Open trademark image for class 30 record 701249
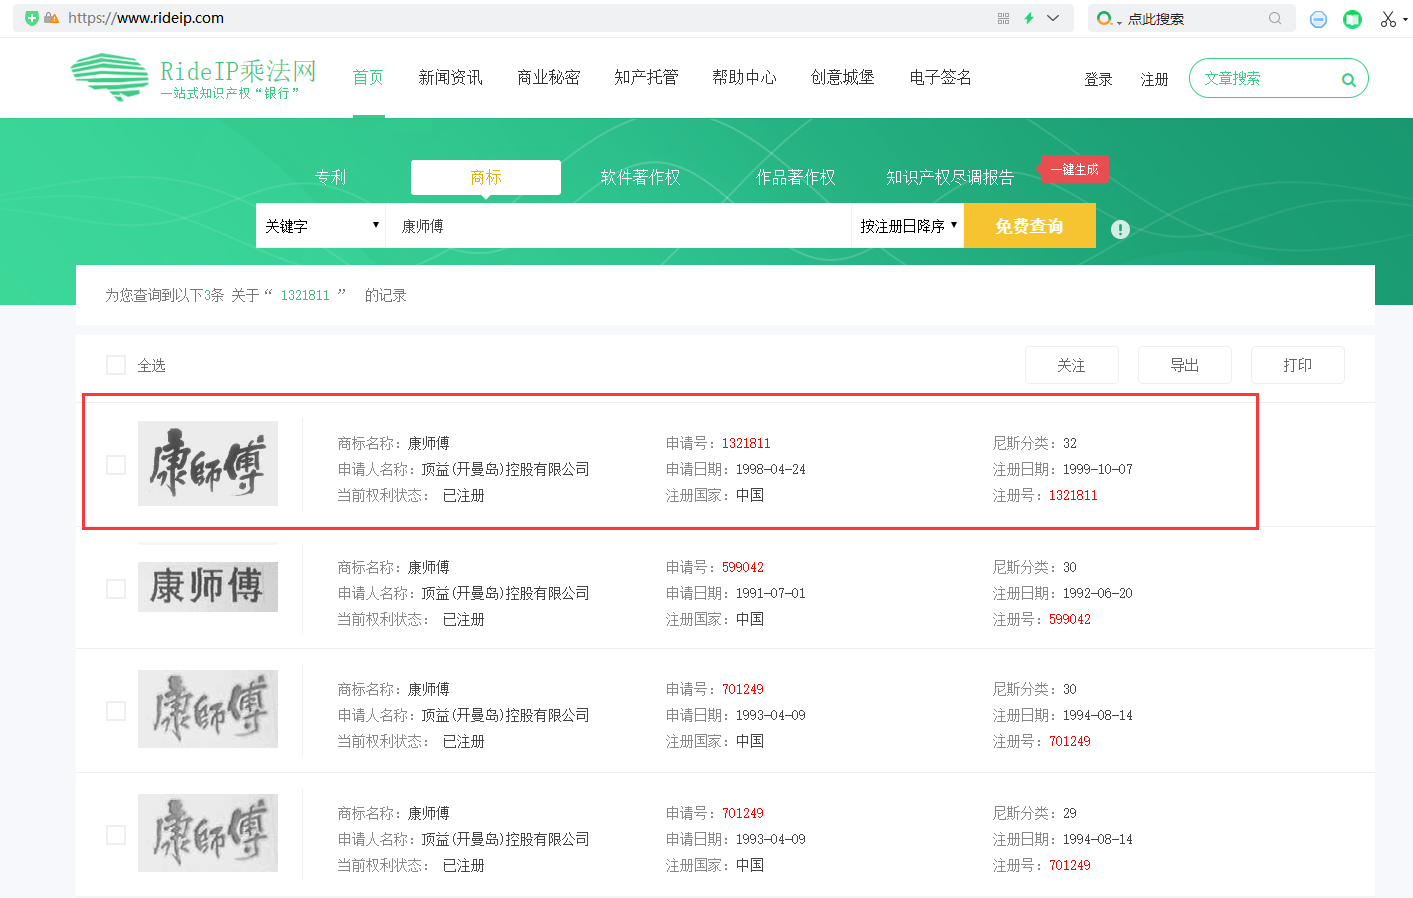Image resolution: width=1413 pixels, height=898 pixels. coord(208,709)
